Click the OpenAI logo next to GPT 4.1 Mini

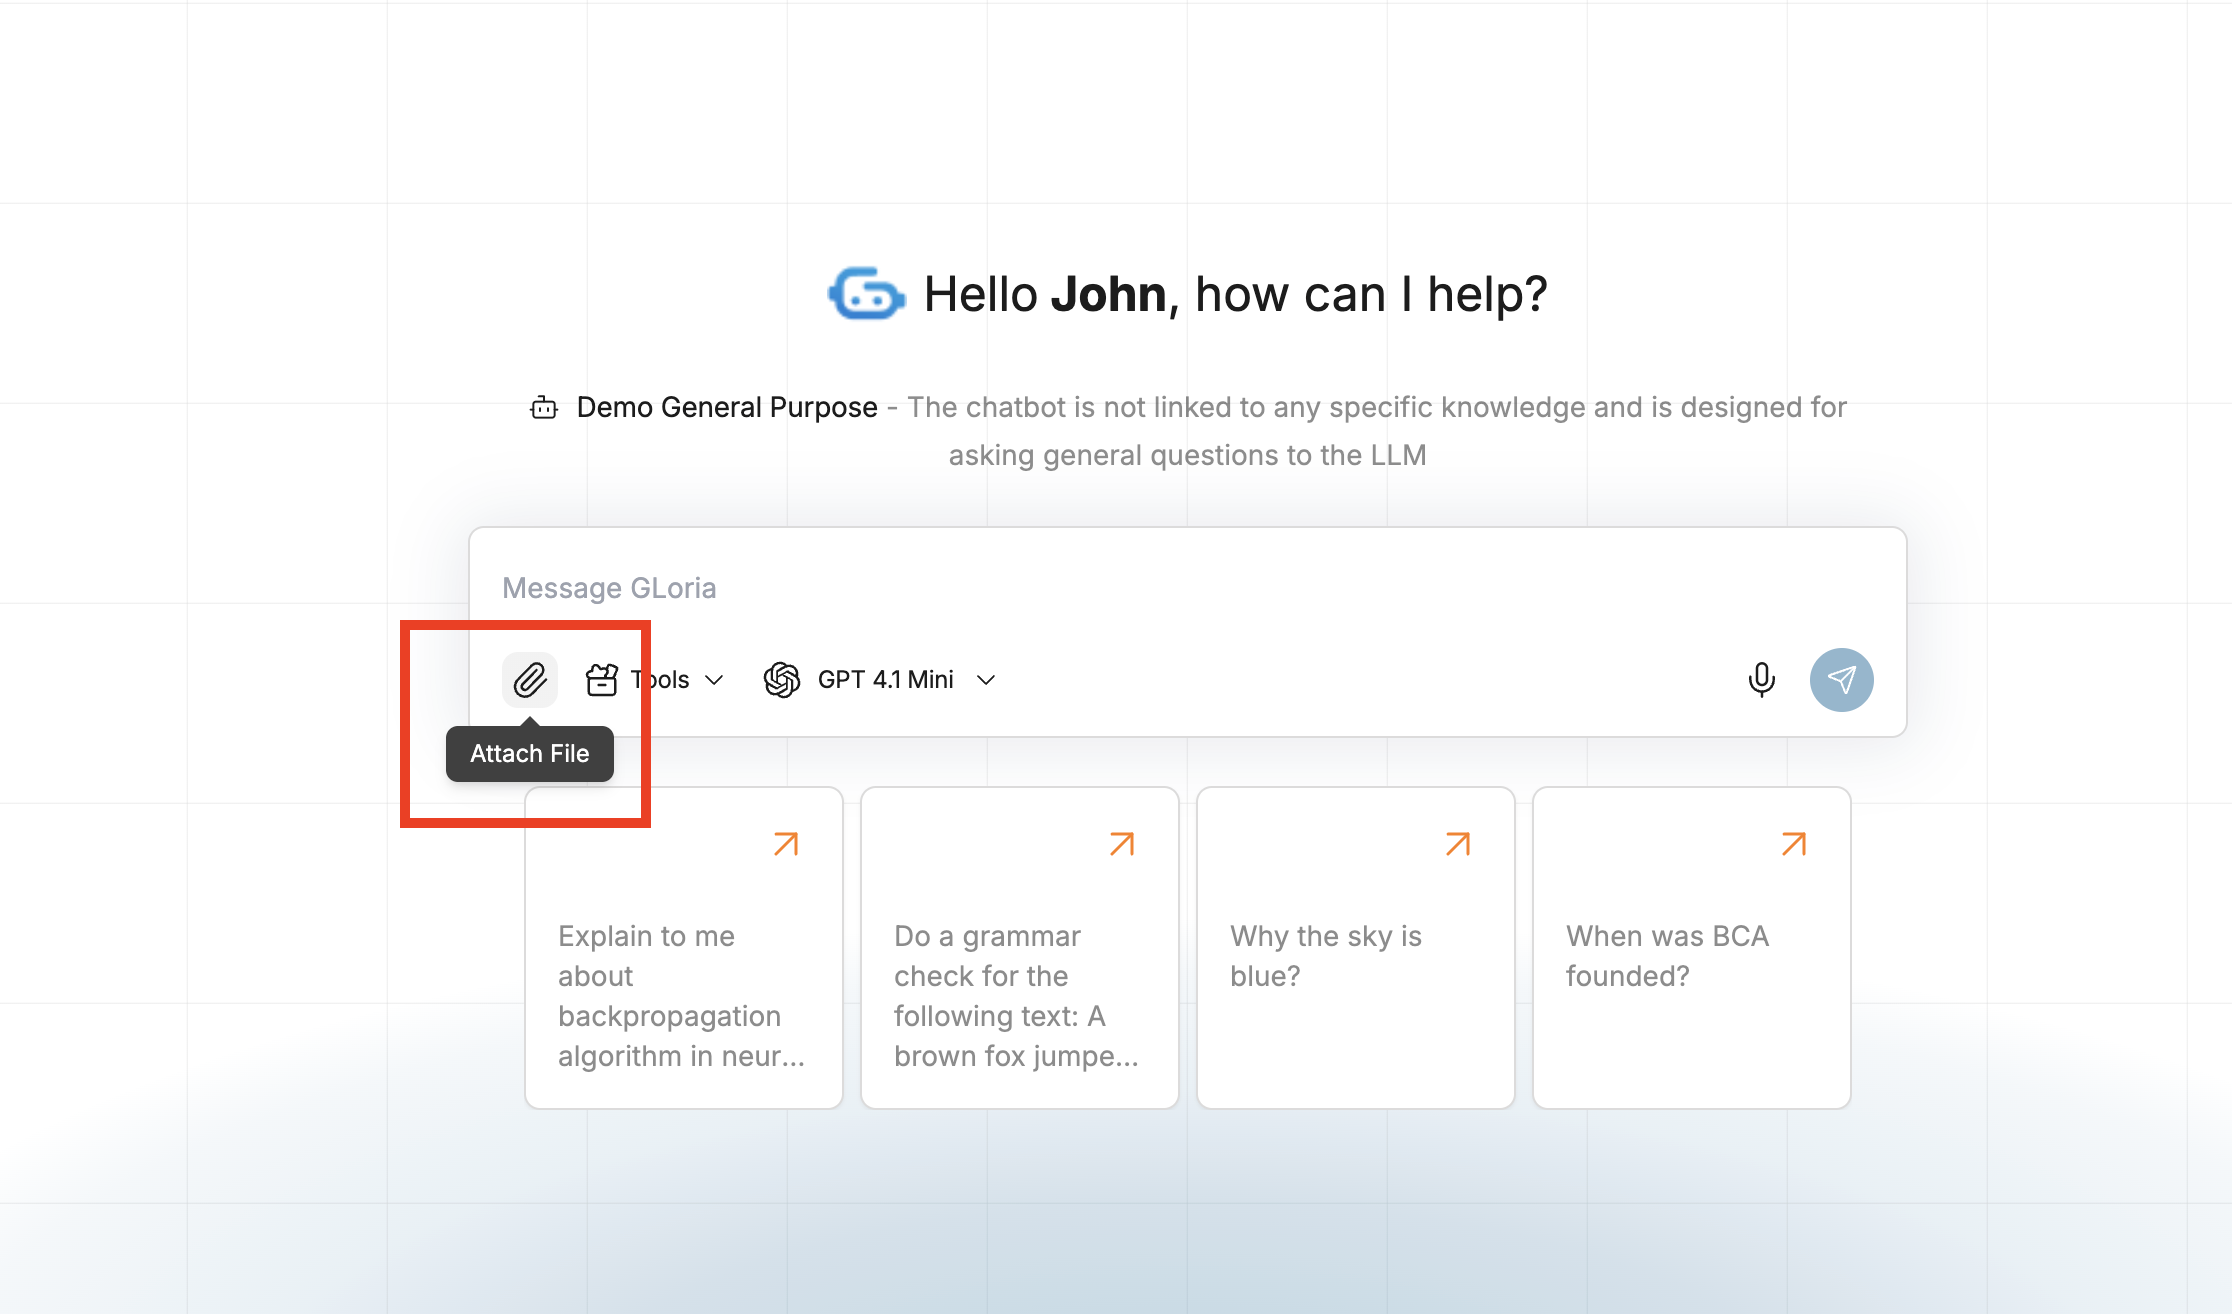pyautogui.click(x=782, y=680)
